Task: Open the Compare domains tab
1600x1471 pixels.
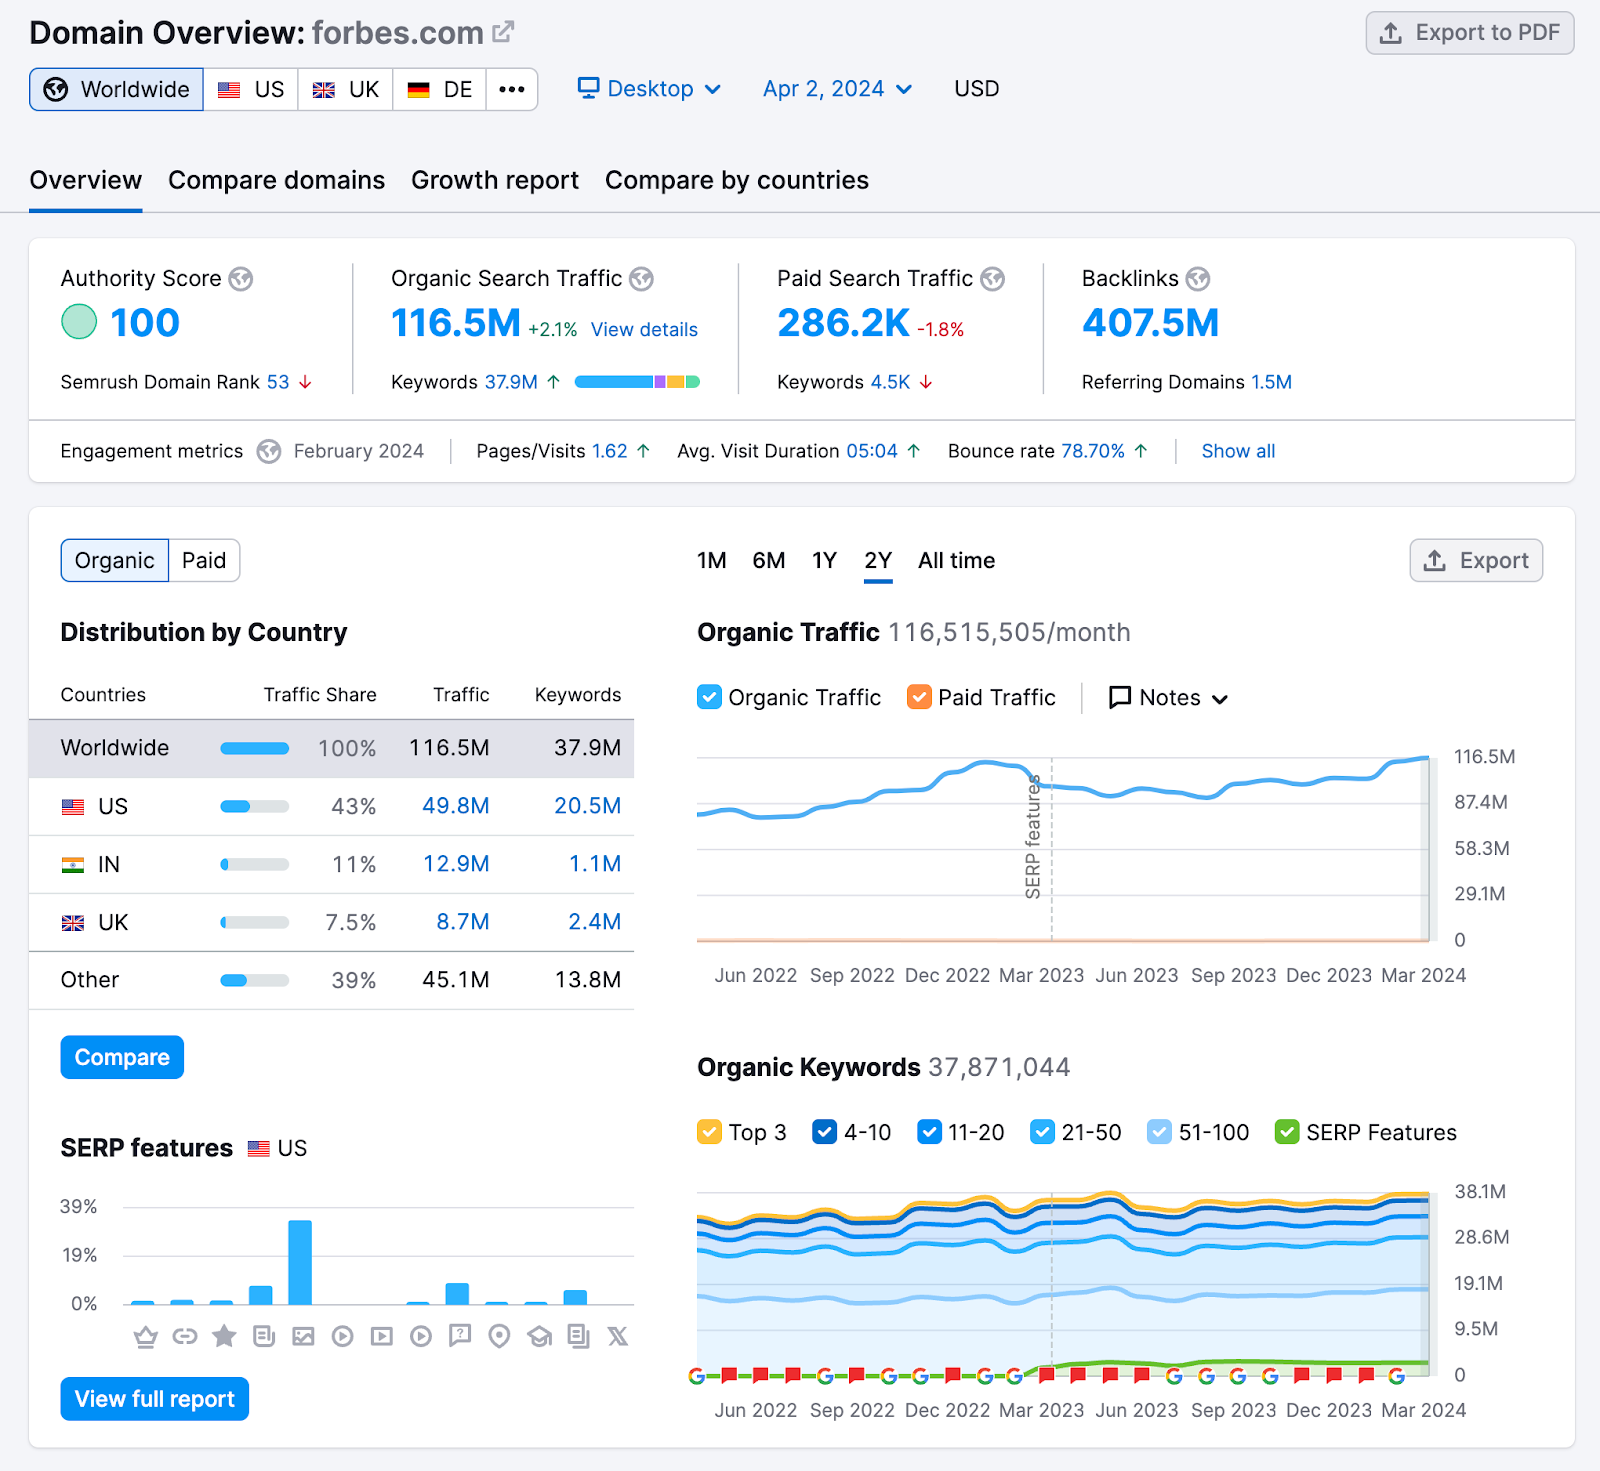Action: point(276,181)
